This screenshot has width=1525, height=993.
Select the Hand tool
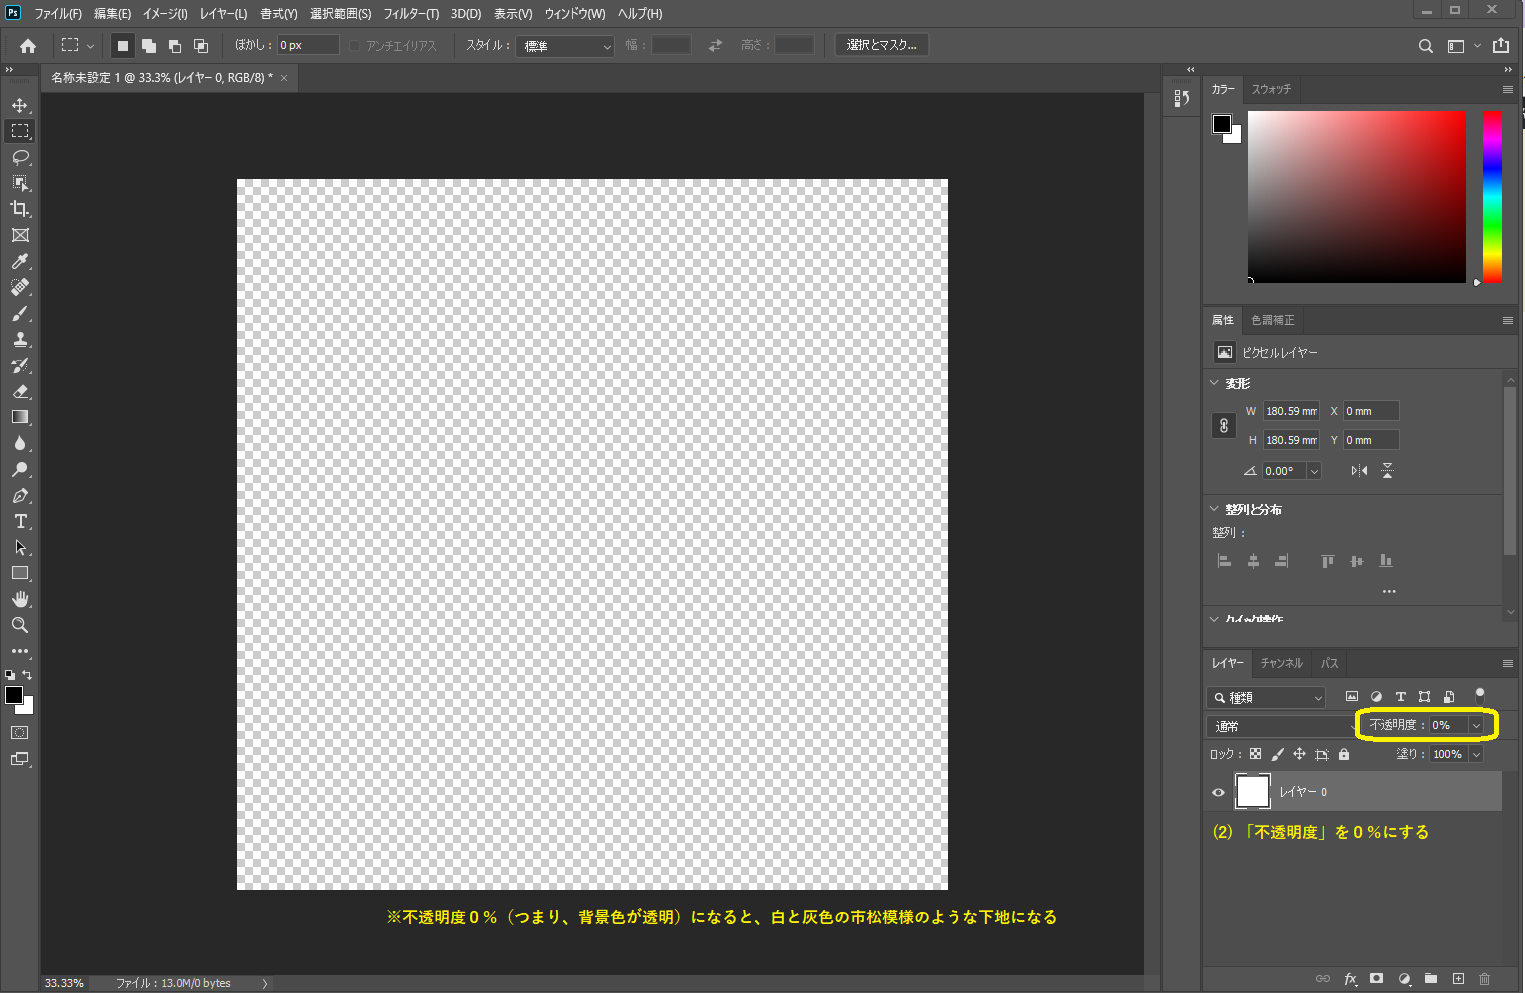20,599
